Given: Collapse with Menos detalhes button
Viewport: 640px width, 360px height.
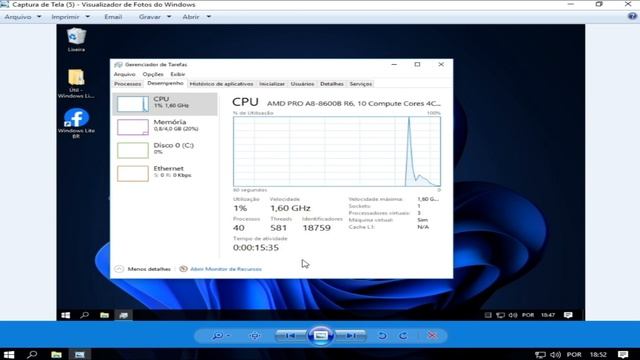Looking at the screenshot, I should coord(142,269).
